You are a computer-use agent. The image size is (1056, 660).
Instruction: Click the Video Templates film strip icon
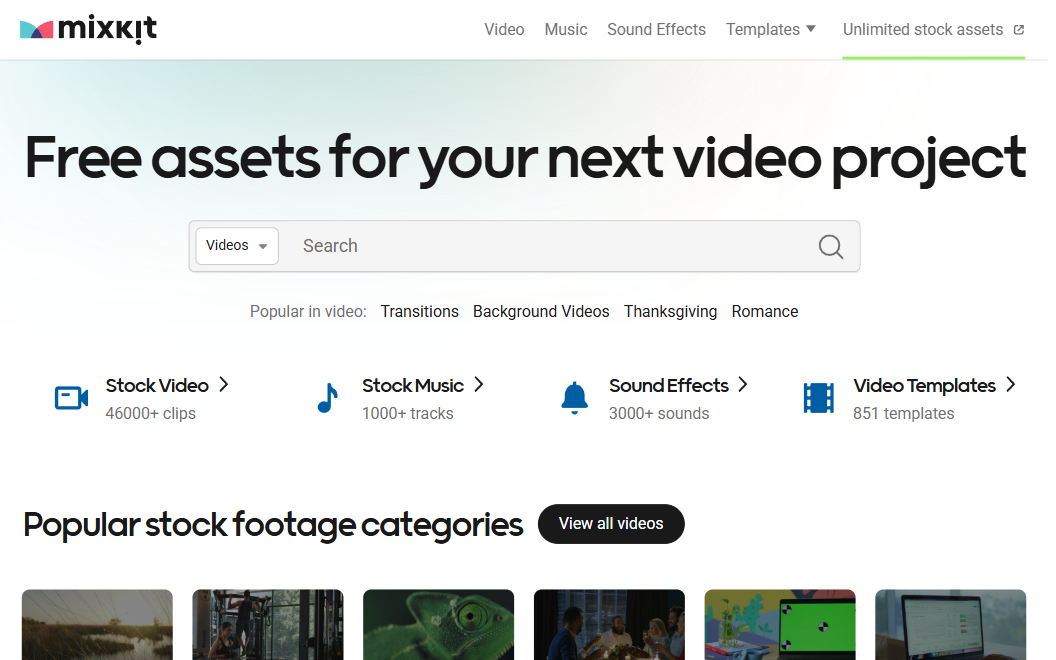[818, 398]
